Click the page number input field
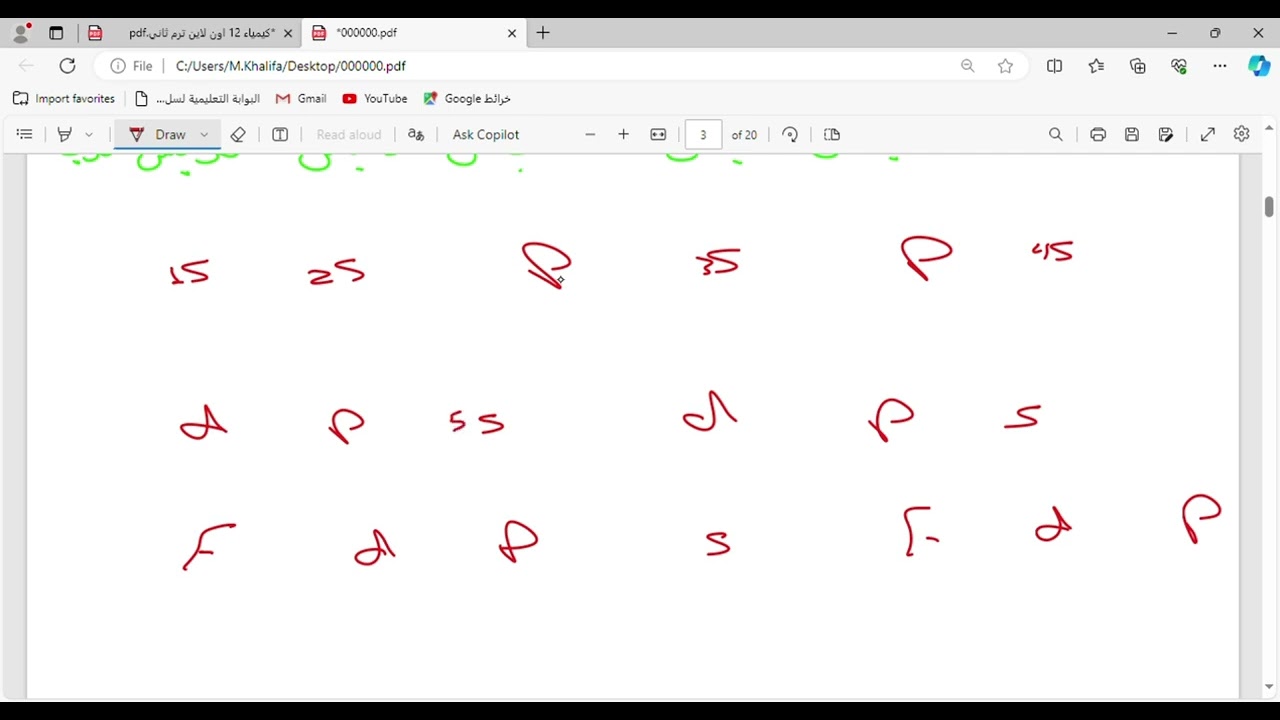This screenshot has width=1280, height=720. coord(703,134)
